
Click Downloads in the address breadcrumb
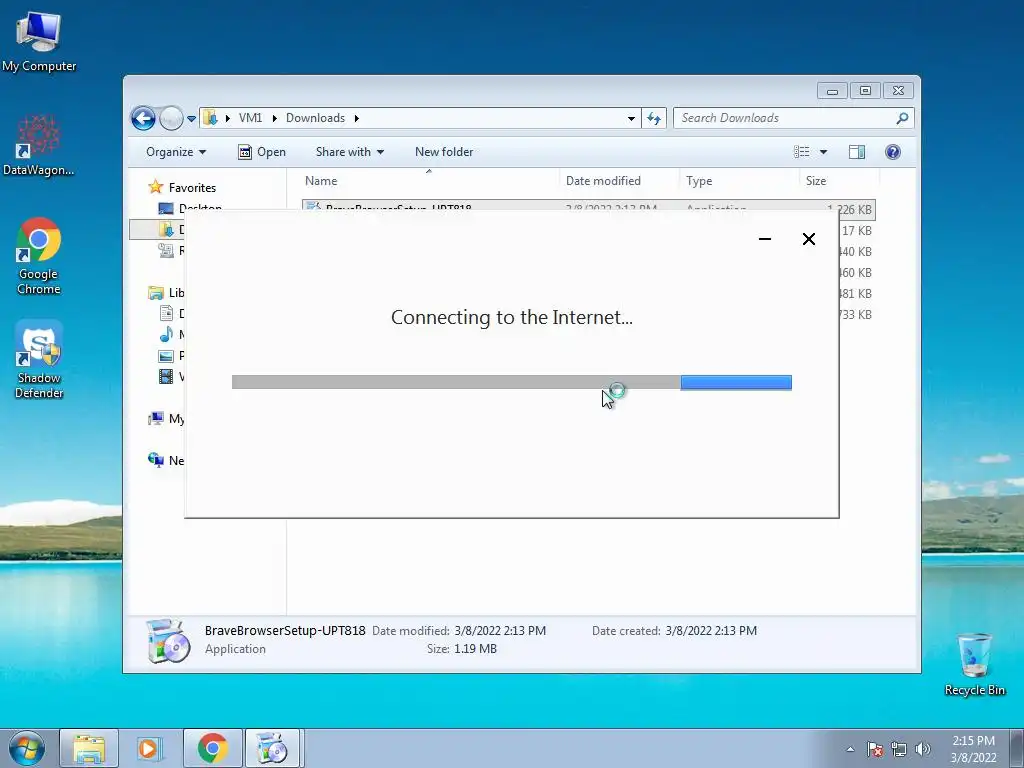[315, 118]
